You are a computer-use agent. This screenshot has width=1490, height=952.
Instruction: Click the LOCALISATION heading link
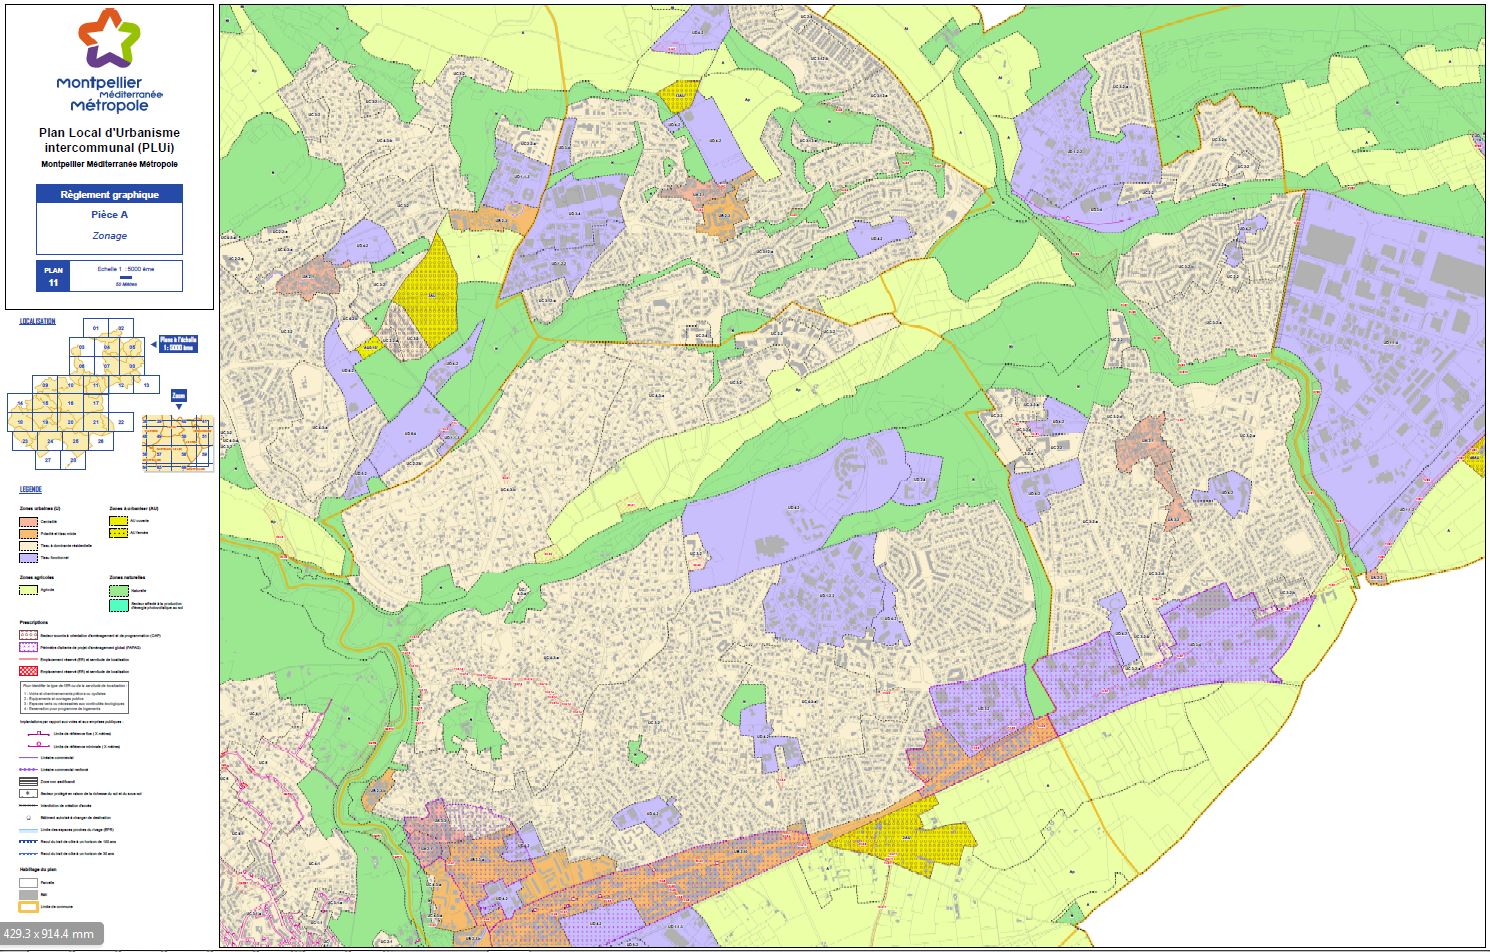(38, 322)
